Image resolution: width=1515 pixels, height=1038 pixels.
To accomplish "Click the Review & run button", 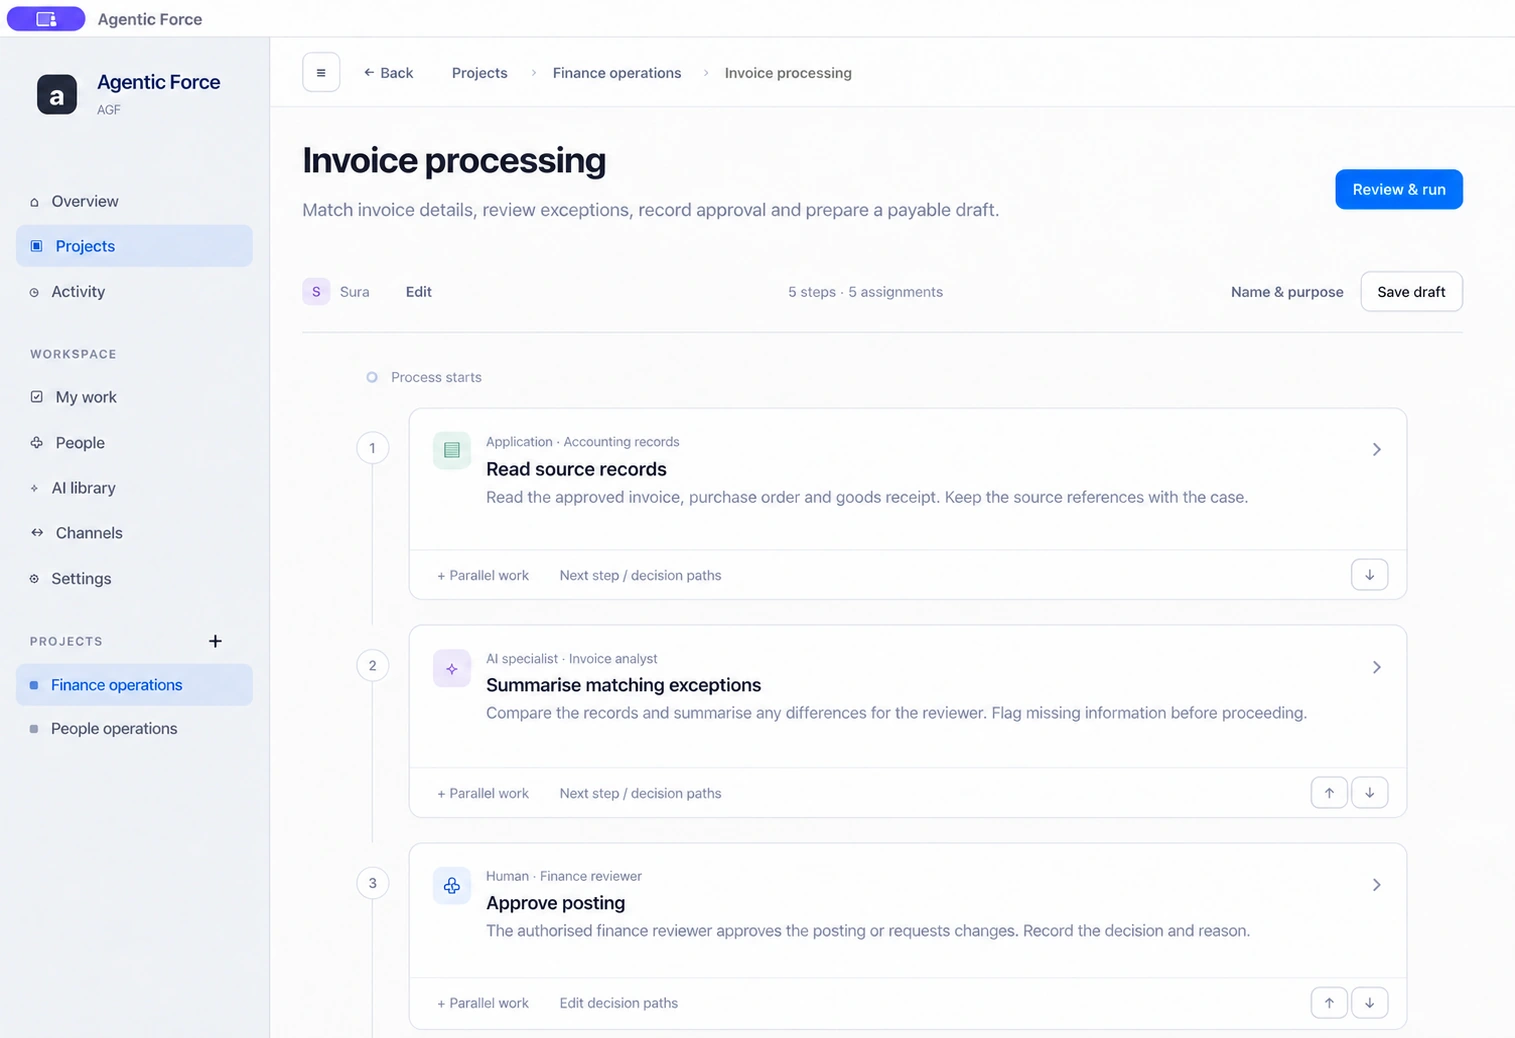I will click(1399, 190).
